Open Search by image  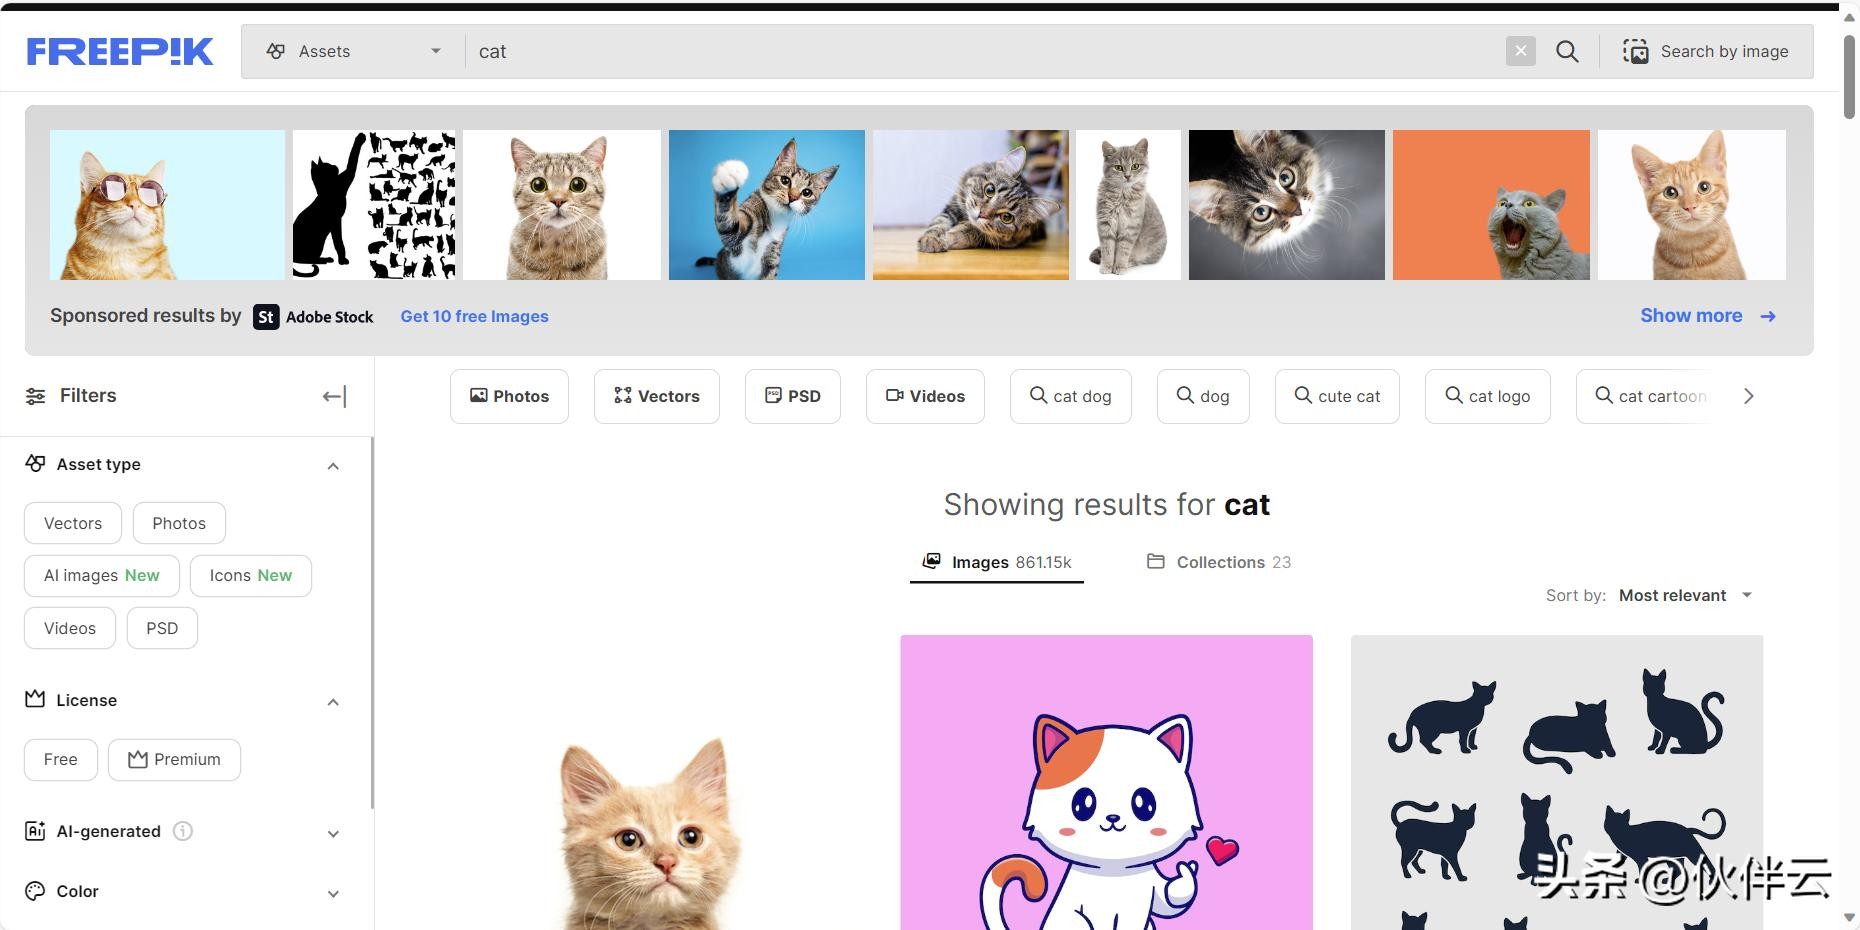[x=1706, y=51]
